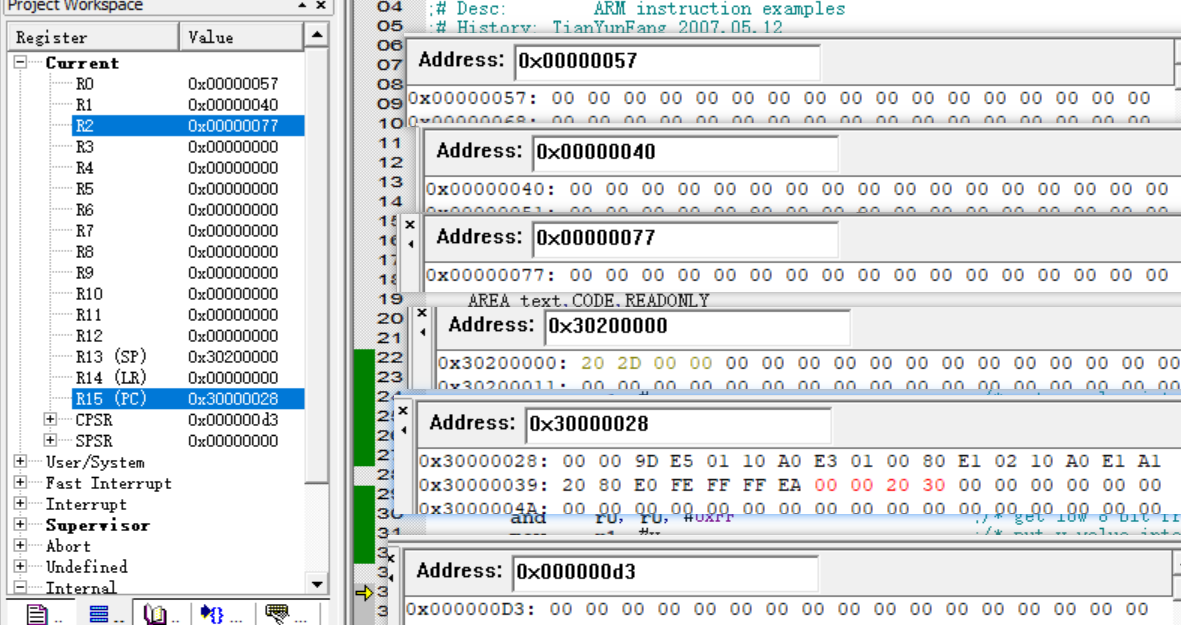Screen dimensions: 1181x625
Task: Open the Templates tab icon
Action: click(276, 614)
